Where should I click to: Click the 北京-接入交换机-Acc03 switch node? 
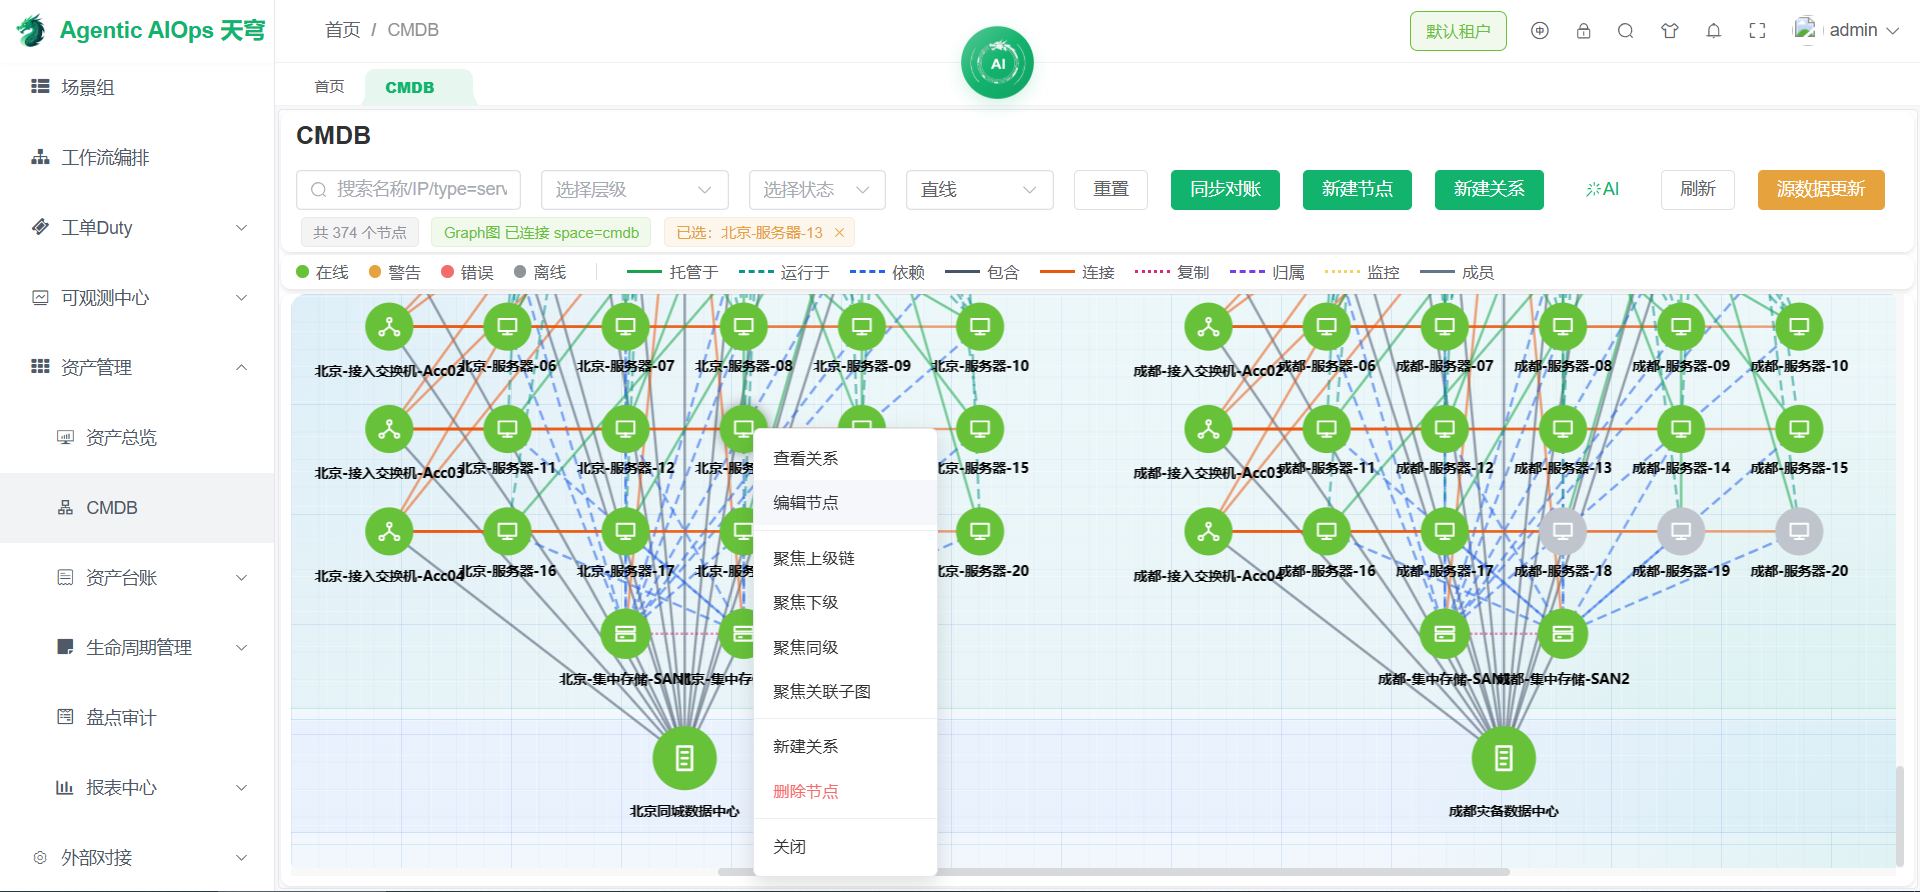coord(389,429)
